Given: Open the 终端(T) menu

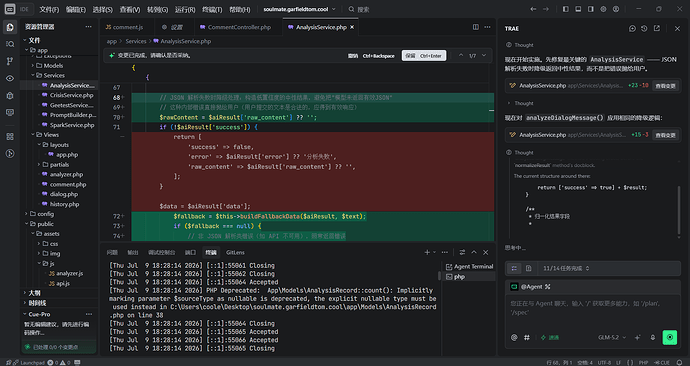Looking at the screenshot, I should (212, 9).
